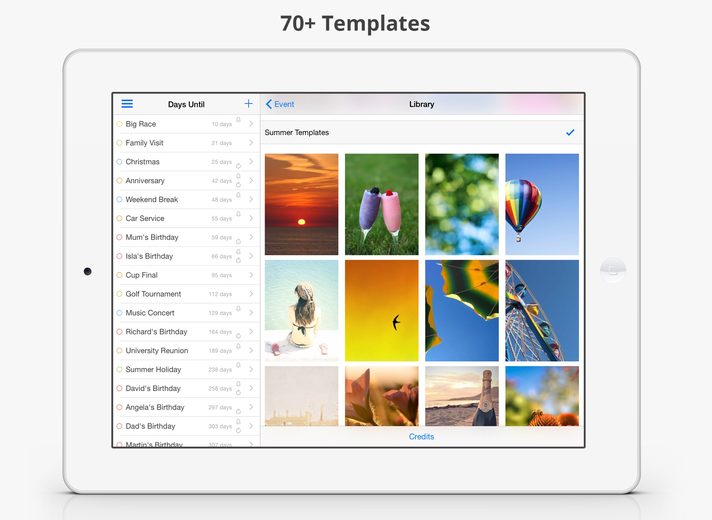This screenshot has height=520, width=712.
Task: Toggle the Christmas circle marker
Action: [x=119, y=162]
